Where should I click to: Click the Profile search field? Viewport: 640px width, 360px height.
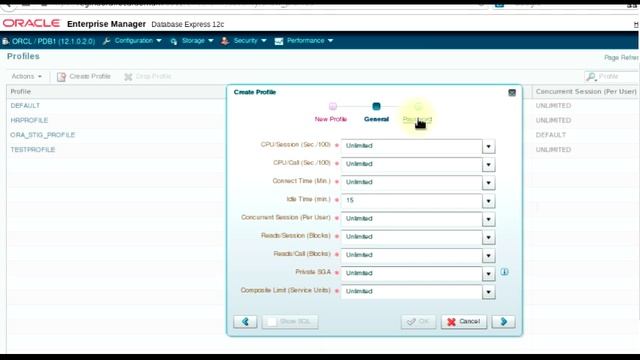click(618, 76)
